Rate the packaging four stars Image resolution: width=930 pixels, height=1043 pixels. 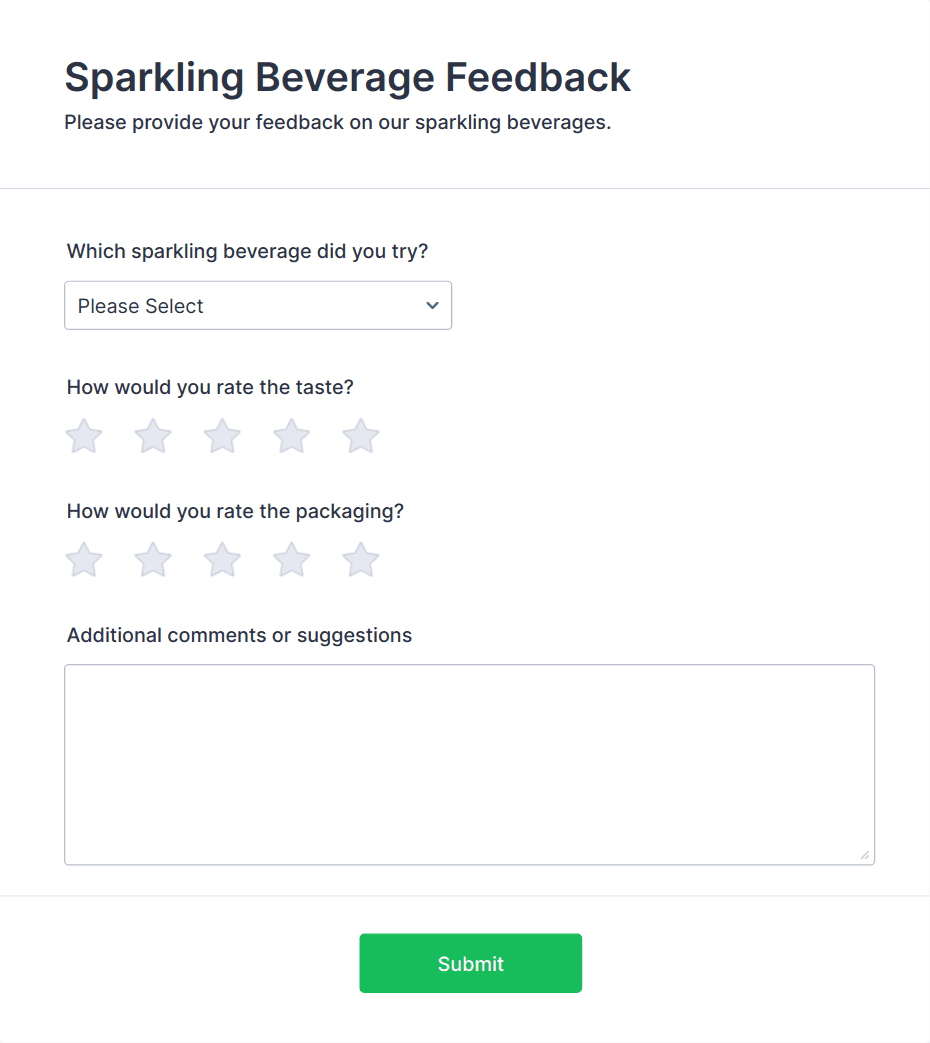[x=291, y=561]
